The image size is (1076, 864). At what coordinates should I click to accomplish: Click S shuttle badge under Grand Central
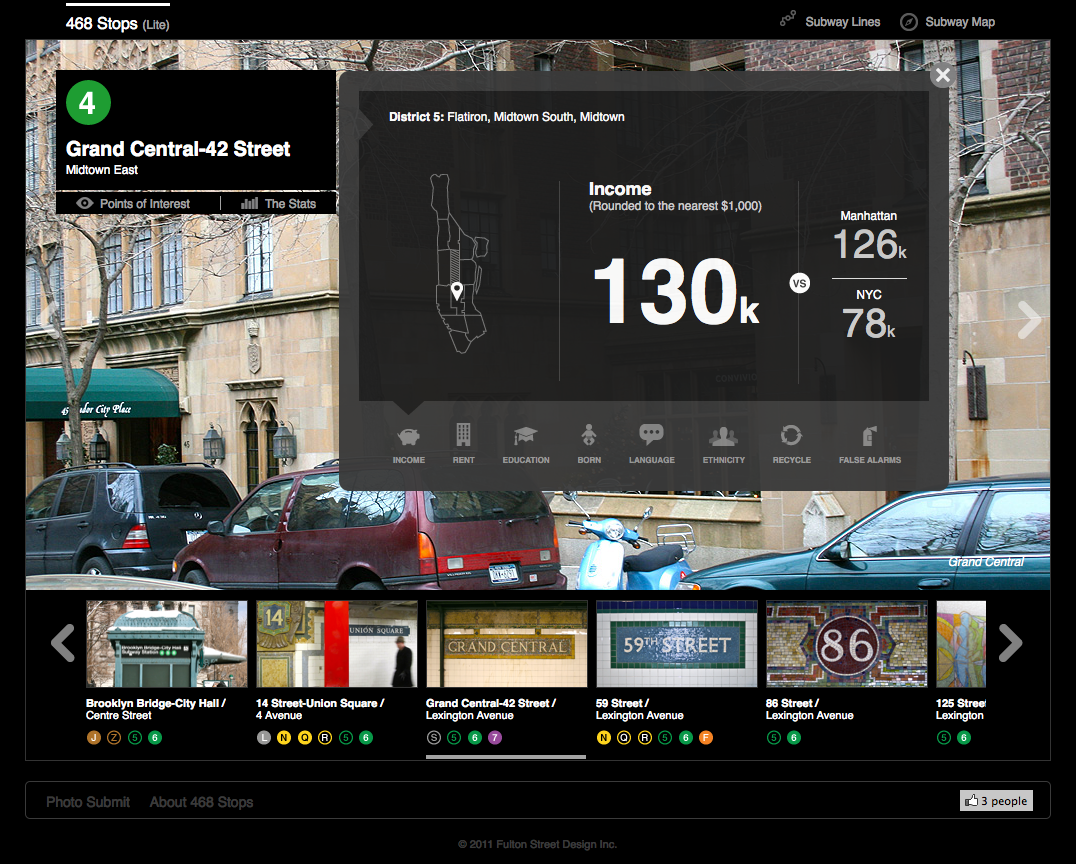click(x=434, y=738)
